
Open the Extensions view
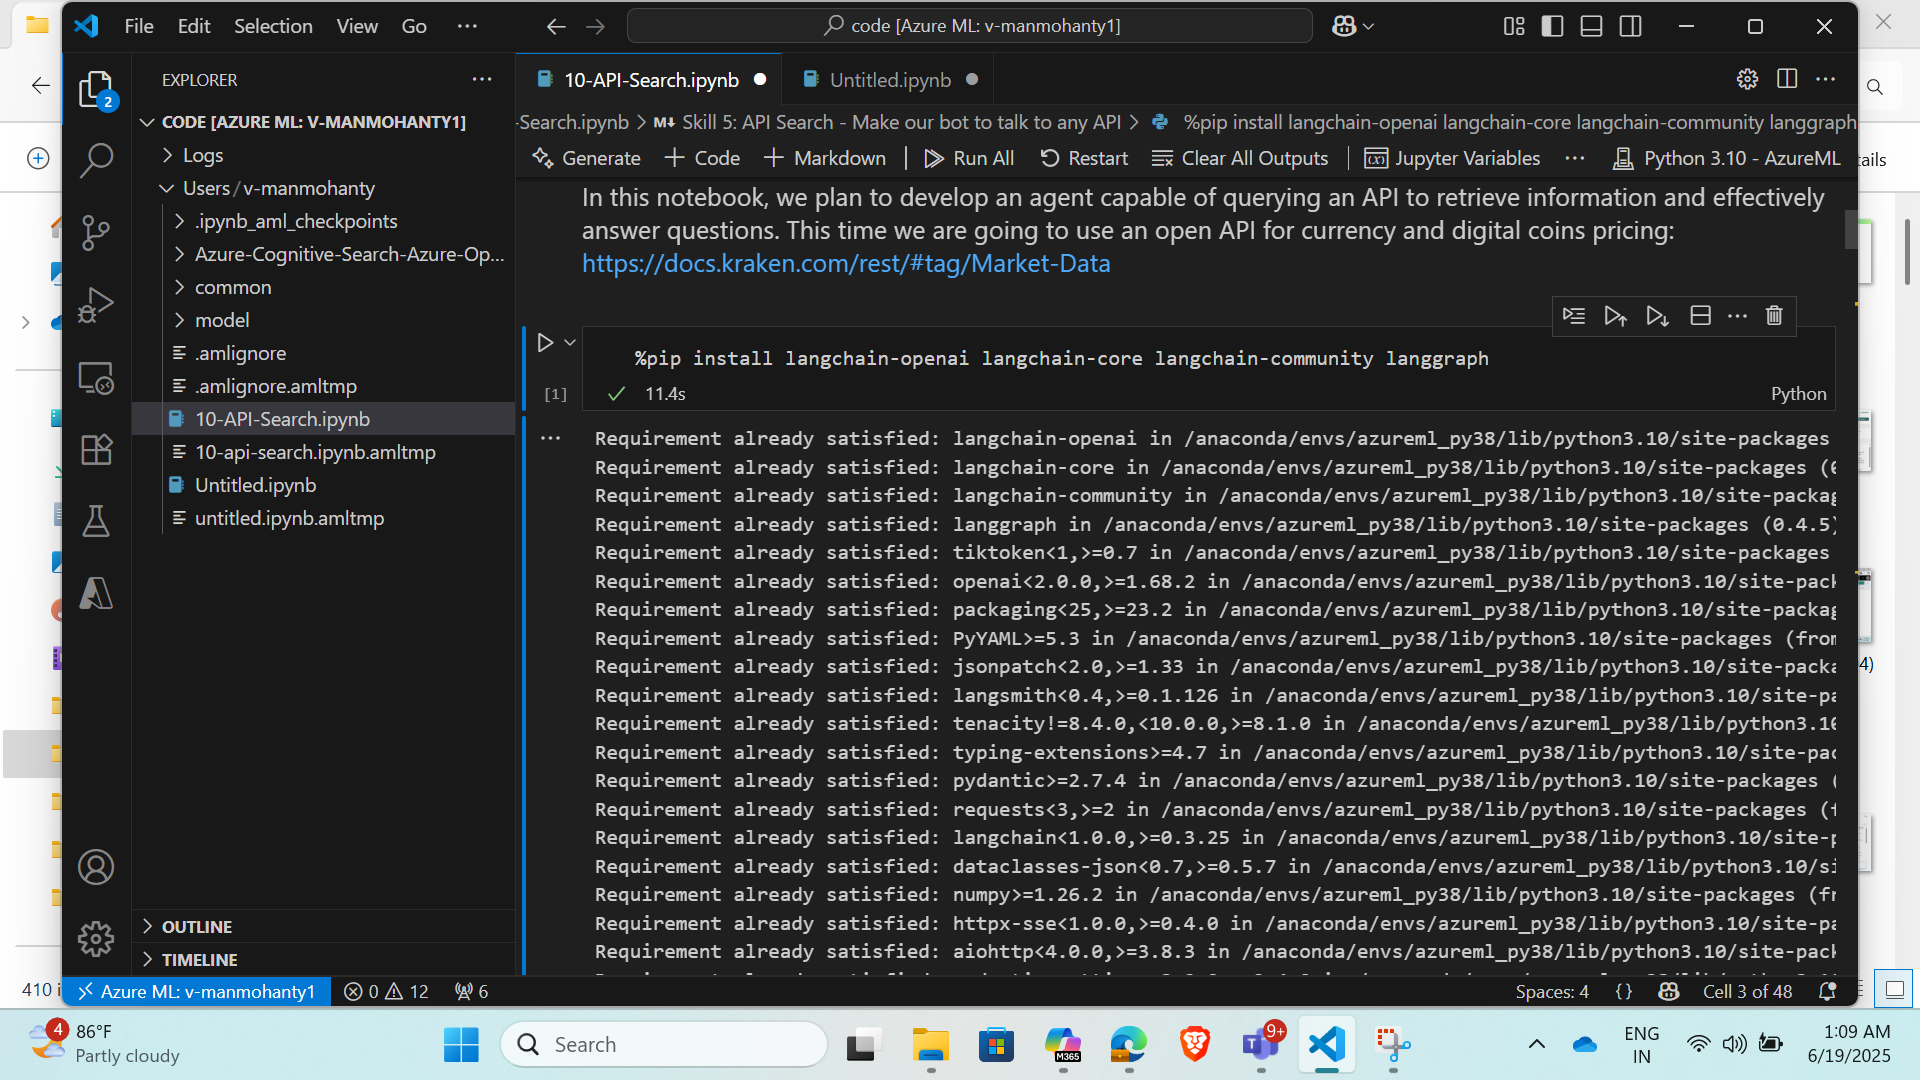click(x=96, y=449)
